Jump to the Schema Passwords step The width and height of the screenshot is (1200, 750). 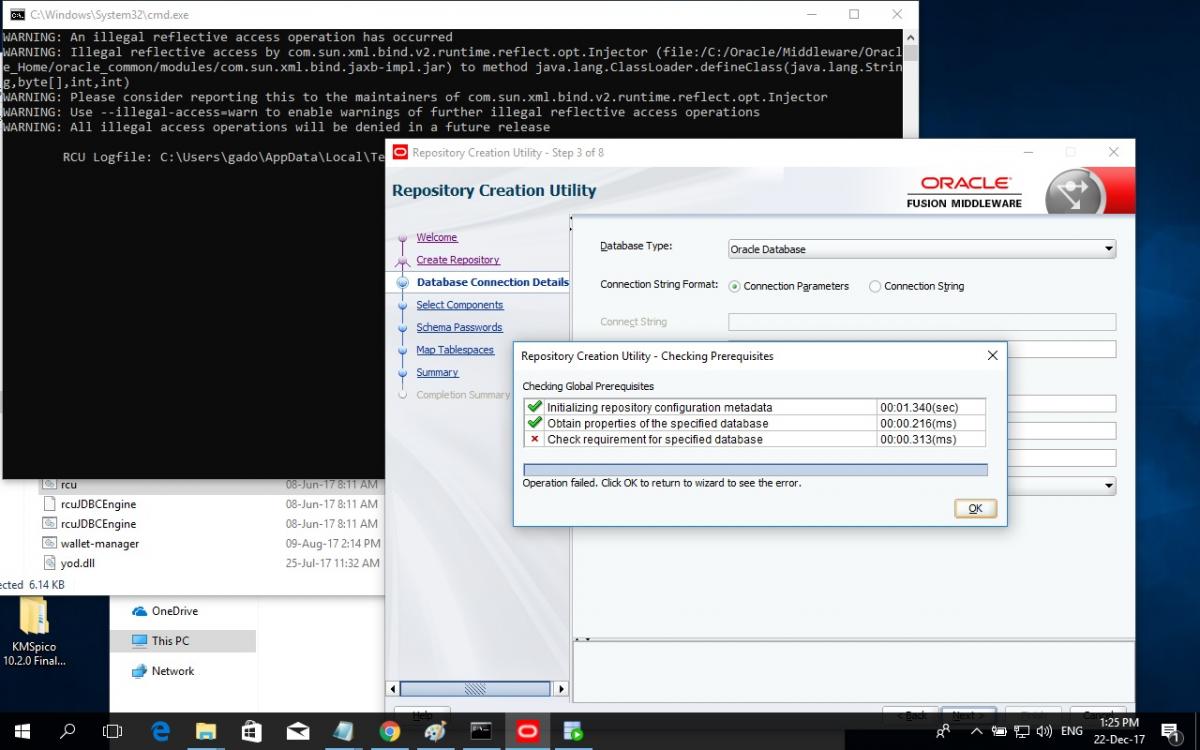[x=459, y=328]
